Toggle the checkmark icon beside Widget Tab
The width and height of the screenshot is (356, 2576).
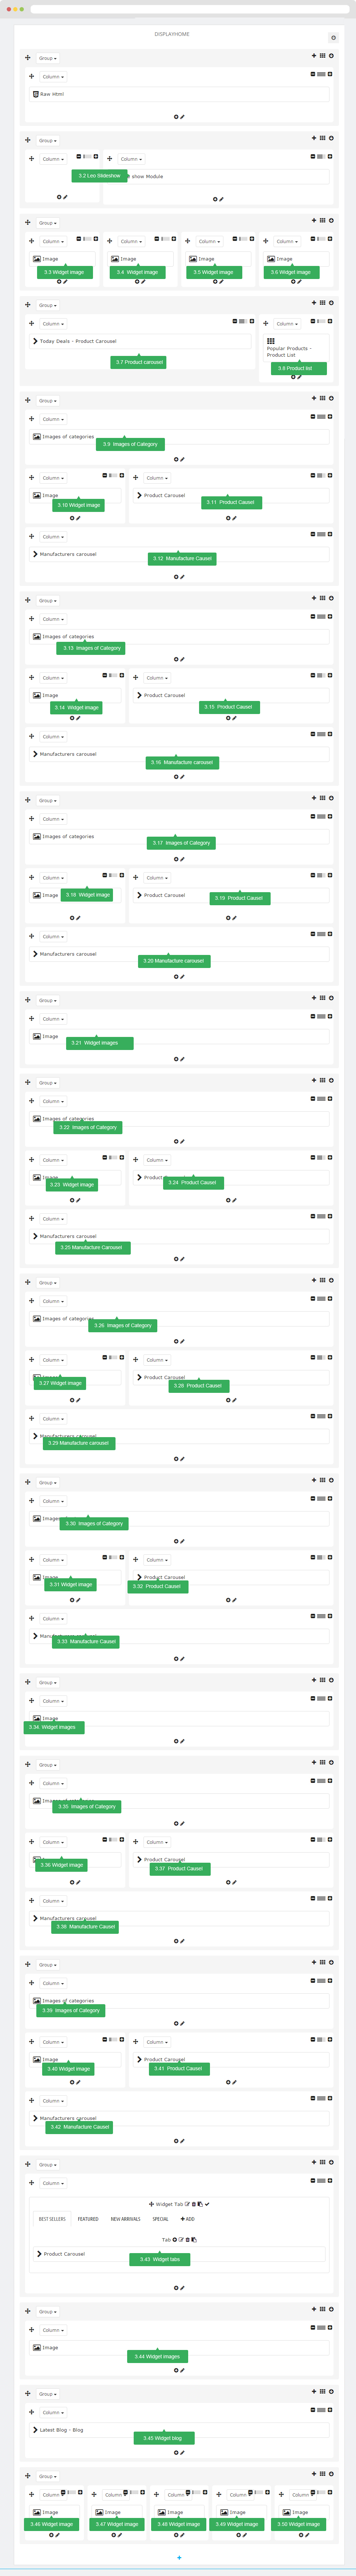(207, 2204)
